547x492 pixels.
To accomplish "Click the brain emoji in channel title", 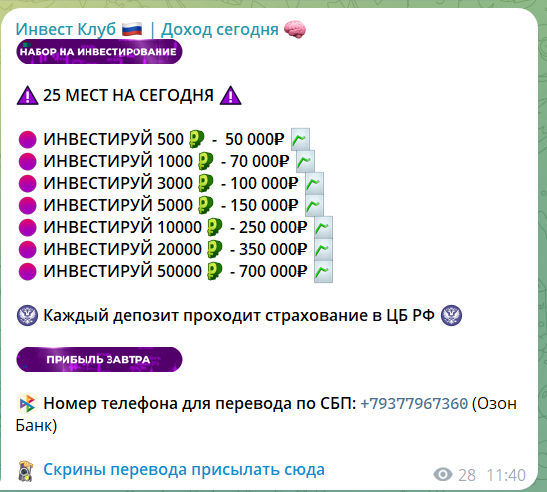I will [295, 29].
